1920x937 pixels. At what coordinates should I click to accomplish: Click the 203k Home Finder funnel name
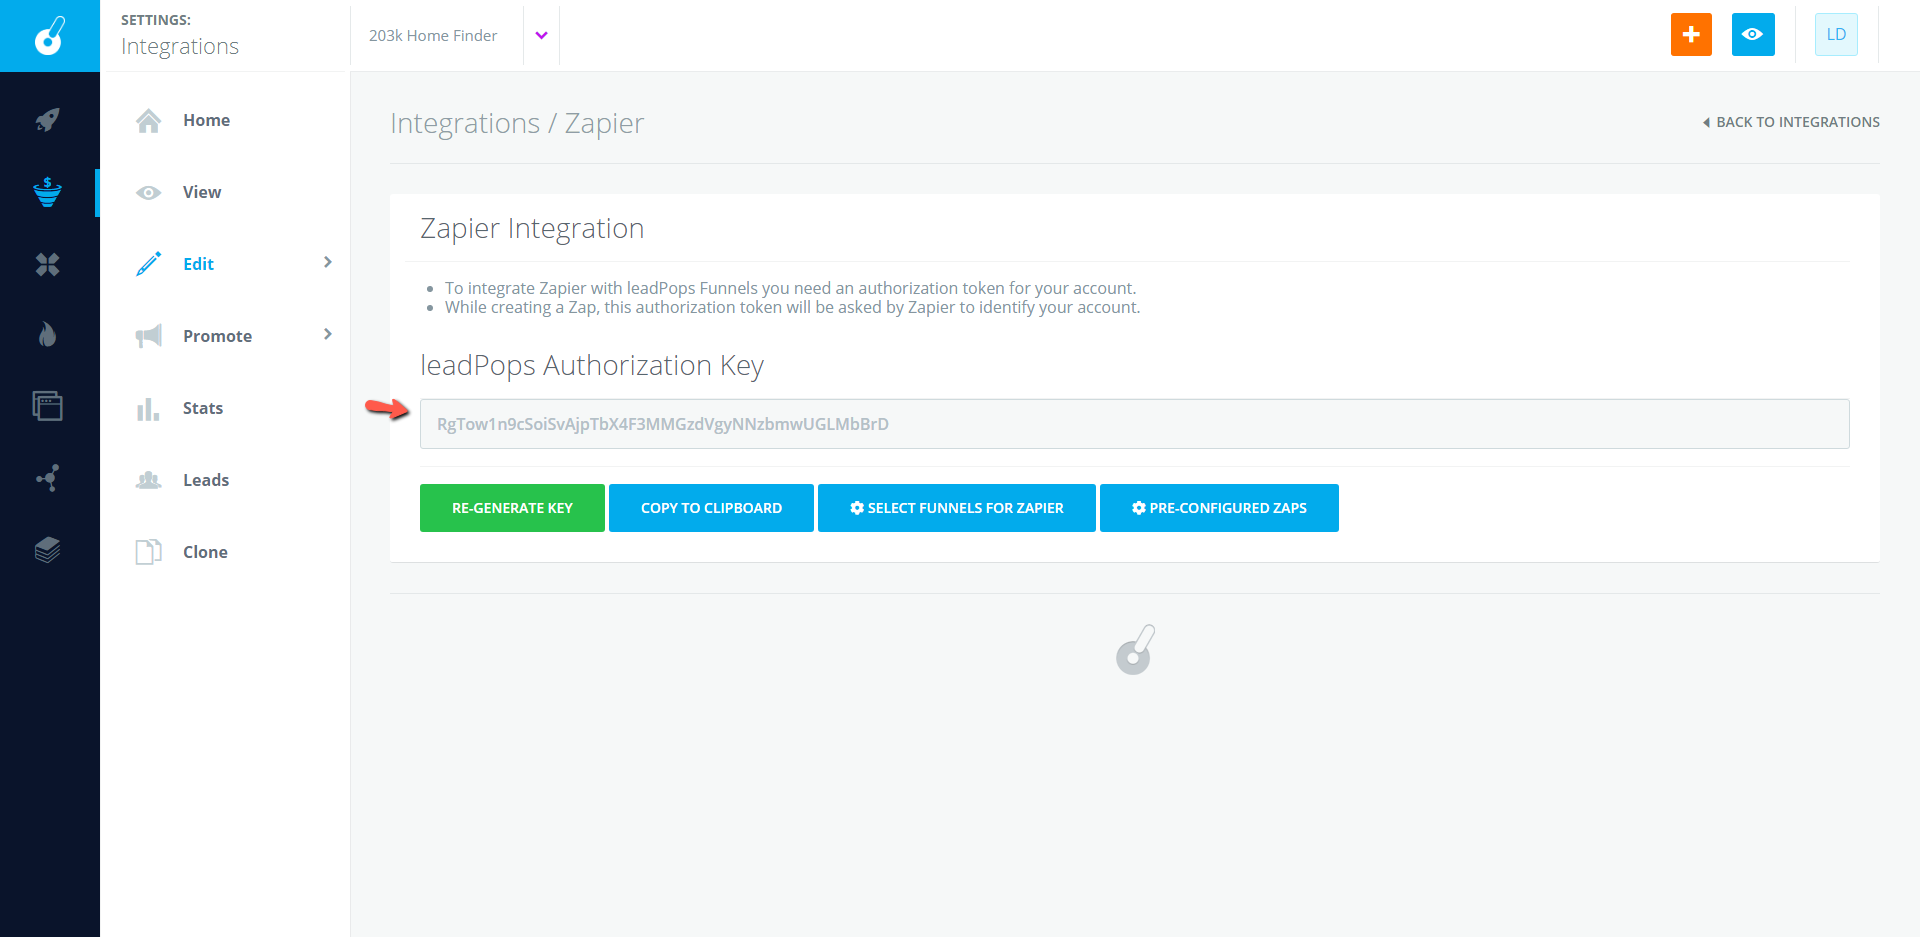433,36
